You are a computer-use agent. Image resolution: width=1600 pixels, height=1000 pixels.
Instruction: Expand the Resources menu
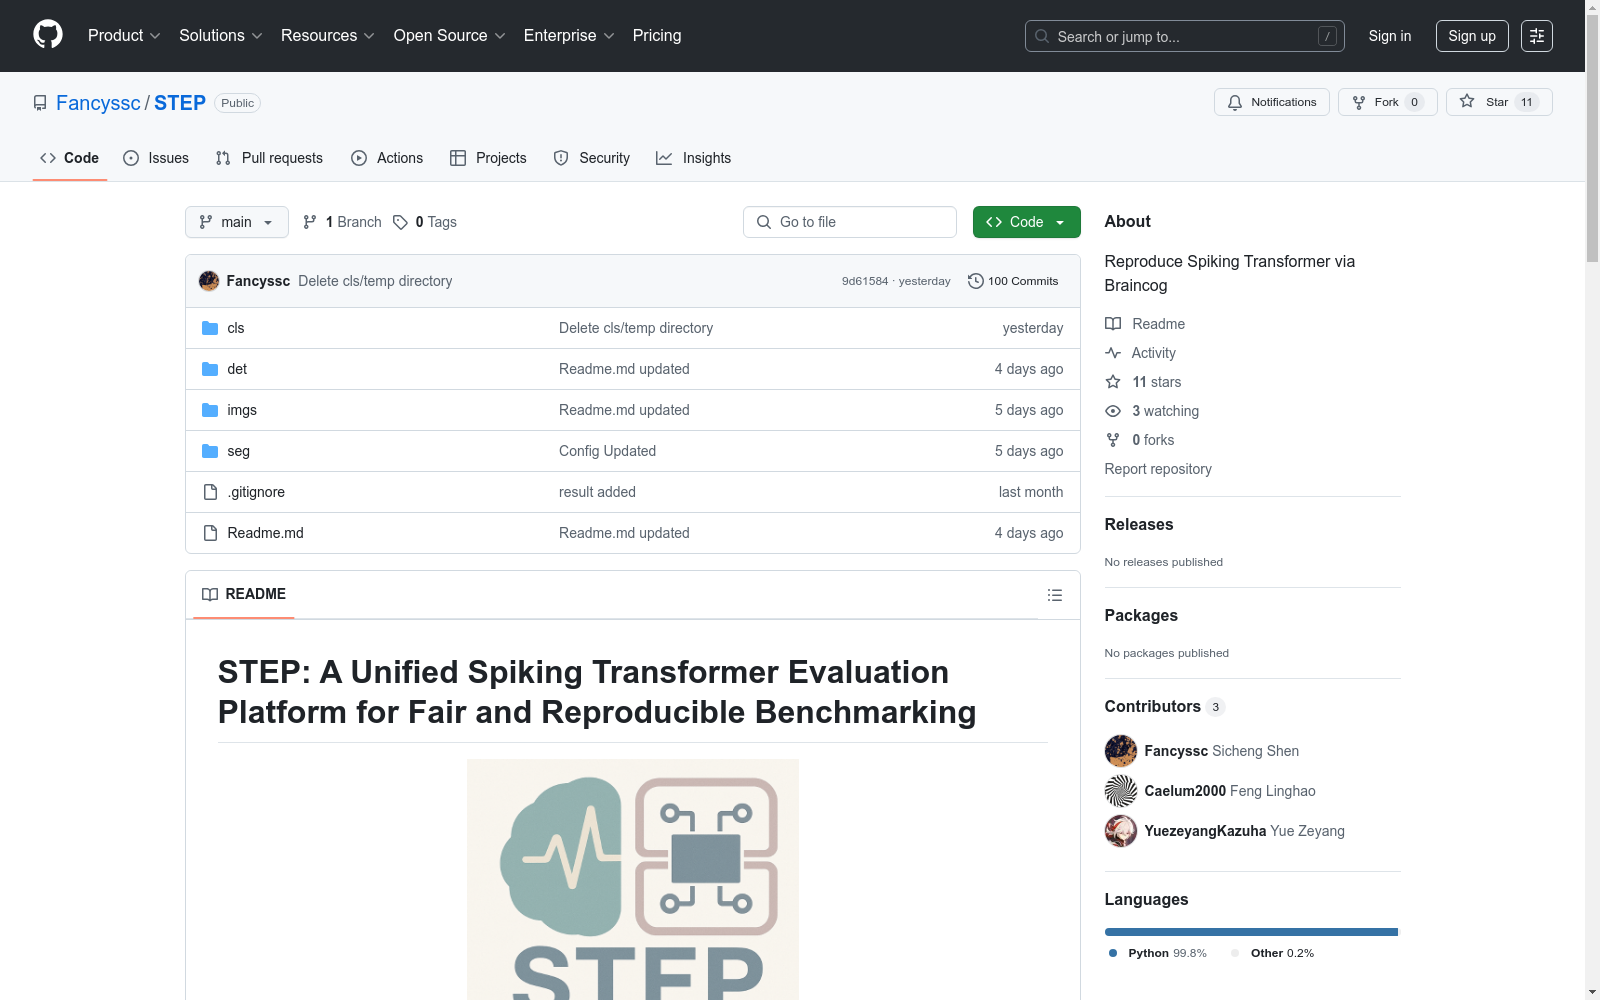coord(328,36)
